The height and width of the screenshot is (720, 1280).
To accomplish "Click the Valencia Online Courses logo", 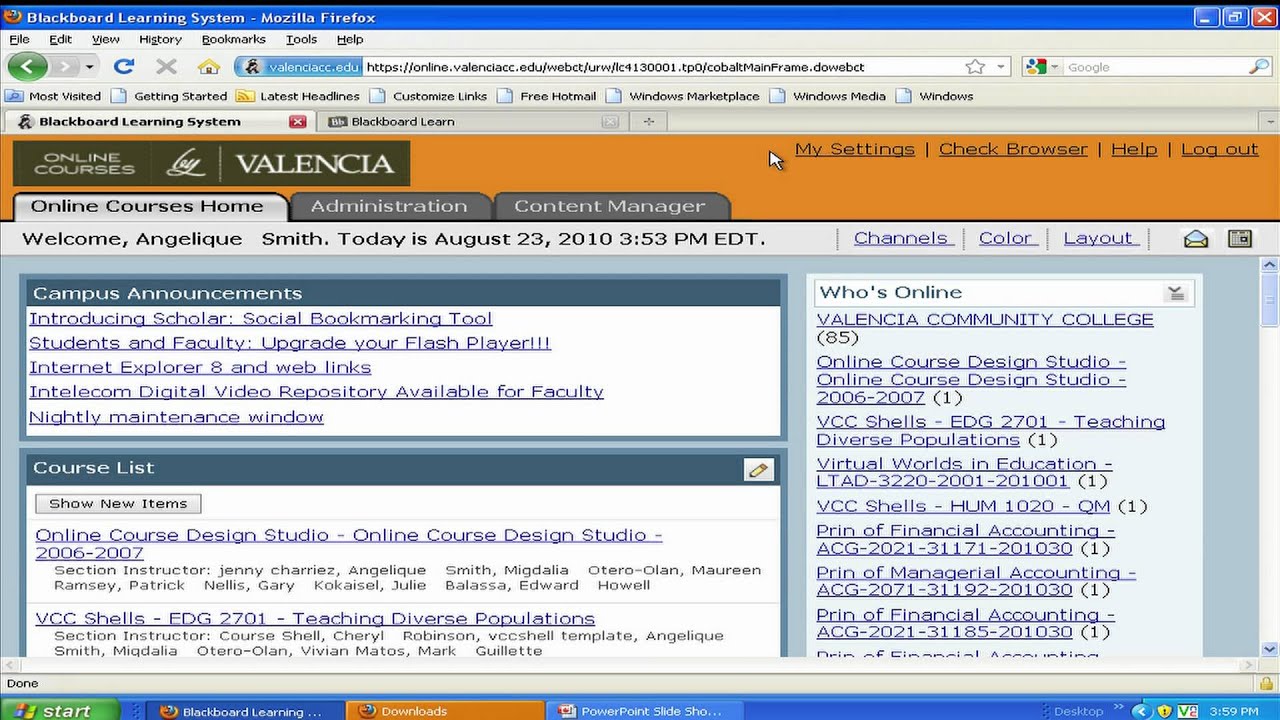I will coord(212,163).
